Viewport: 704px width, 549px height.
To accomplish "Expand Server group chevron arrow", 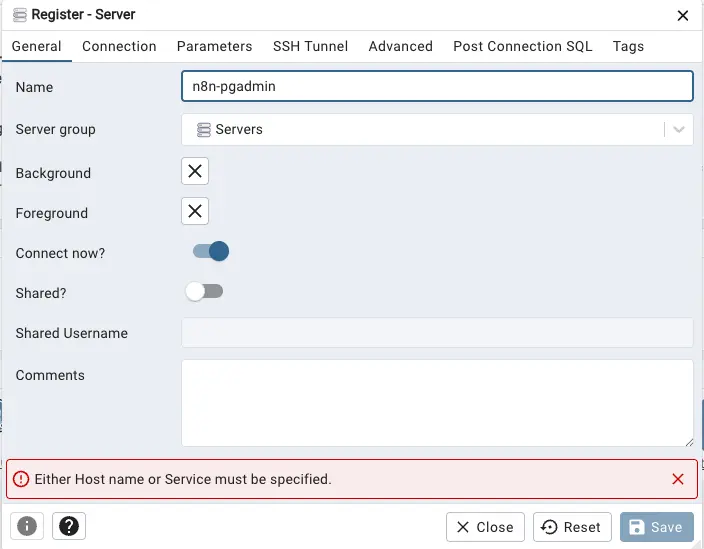I will click(x=679, y=130).
